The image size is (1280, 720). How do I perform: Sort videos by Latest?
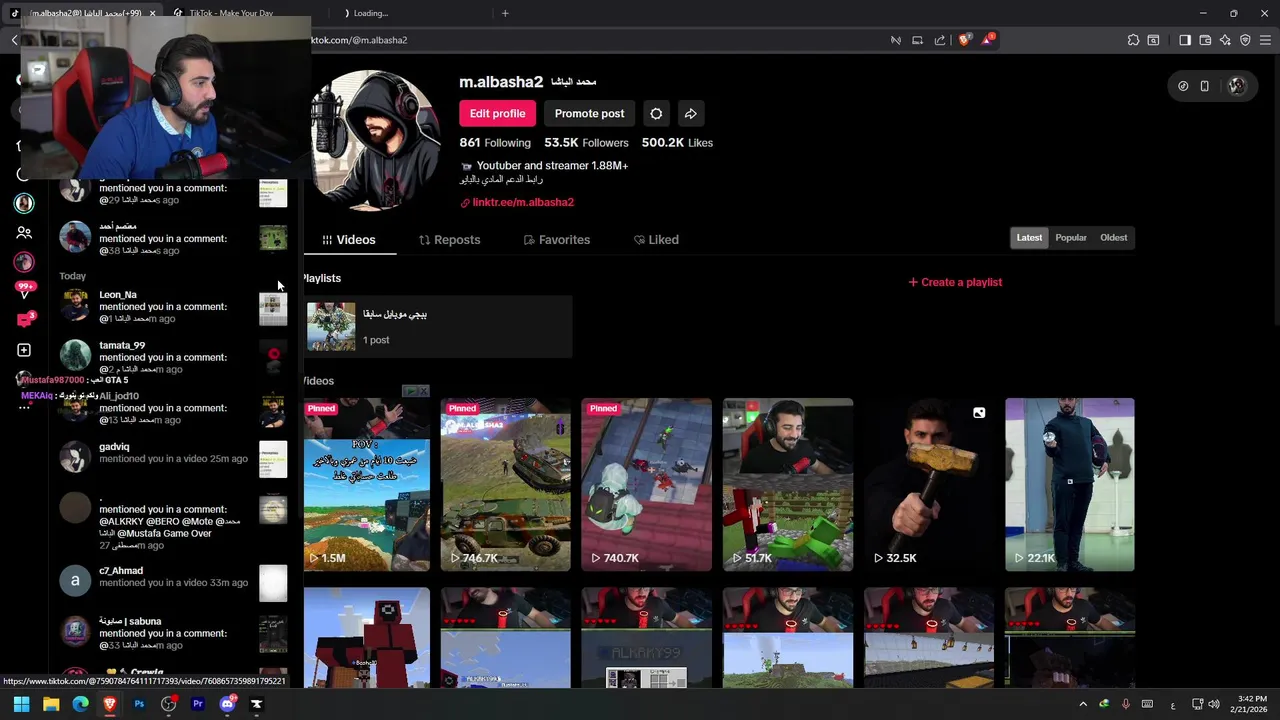(x=1029, y=238)
